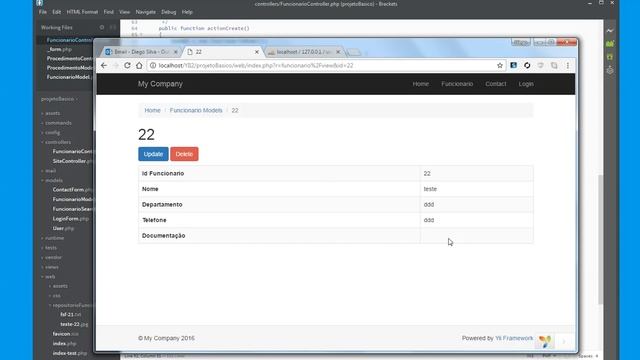
Task: Click the S extension icon in browser toolbar
Action: 513,65
